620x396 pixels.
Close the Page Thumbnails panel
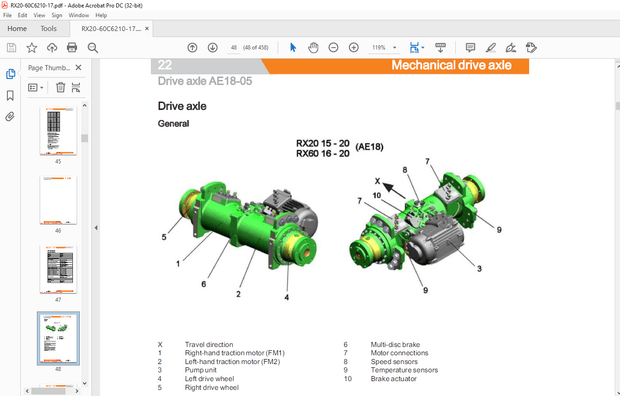point(78,68)
